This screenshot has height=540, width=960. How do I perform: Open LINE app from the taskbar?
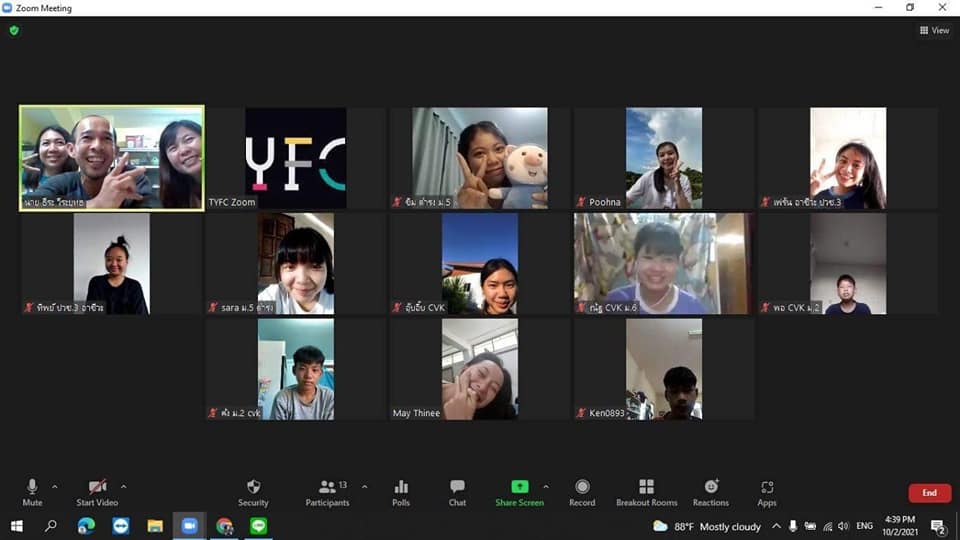pyautogui.click(x=259, y=526)
